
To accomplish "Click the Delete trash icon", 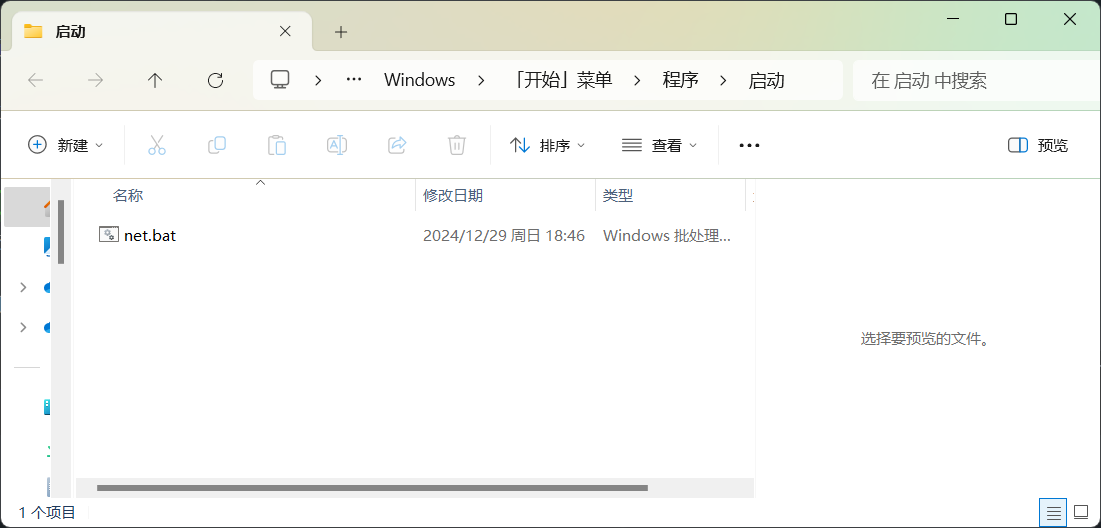I will [457, 145].
